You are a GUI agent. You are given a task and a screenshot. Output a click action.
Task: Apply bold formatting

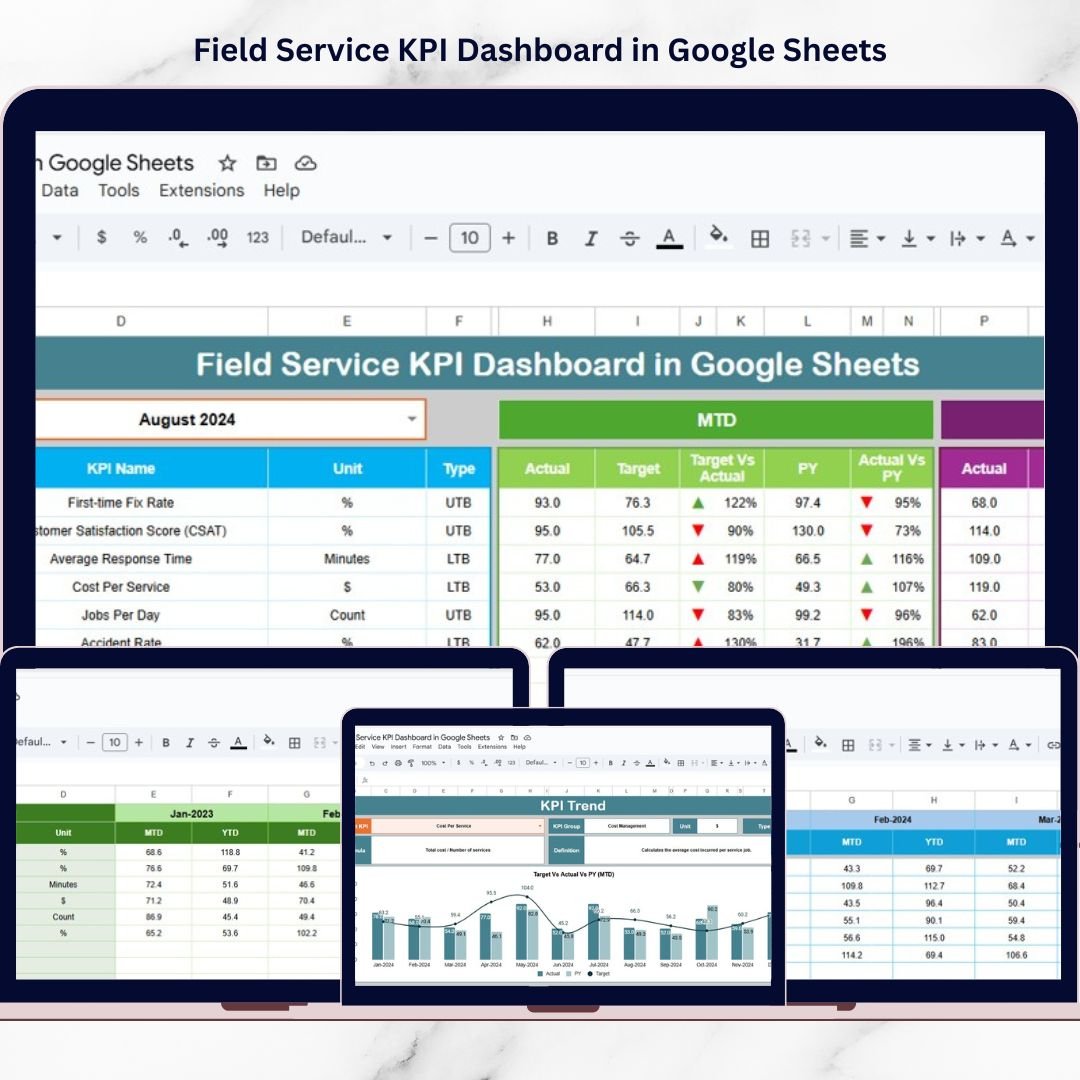click(x=552, y=238)
